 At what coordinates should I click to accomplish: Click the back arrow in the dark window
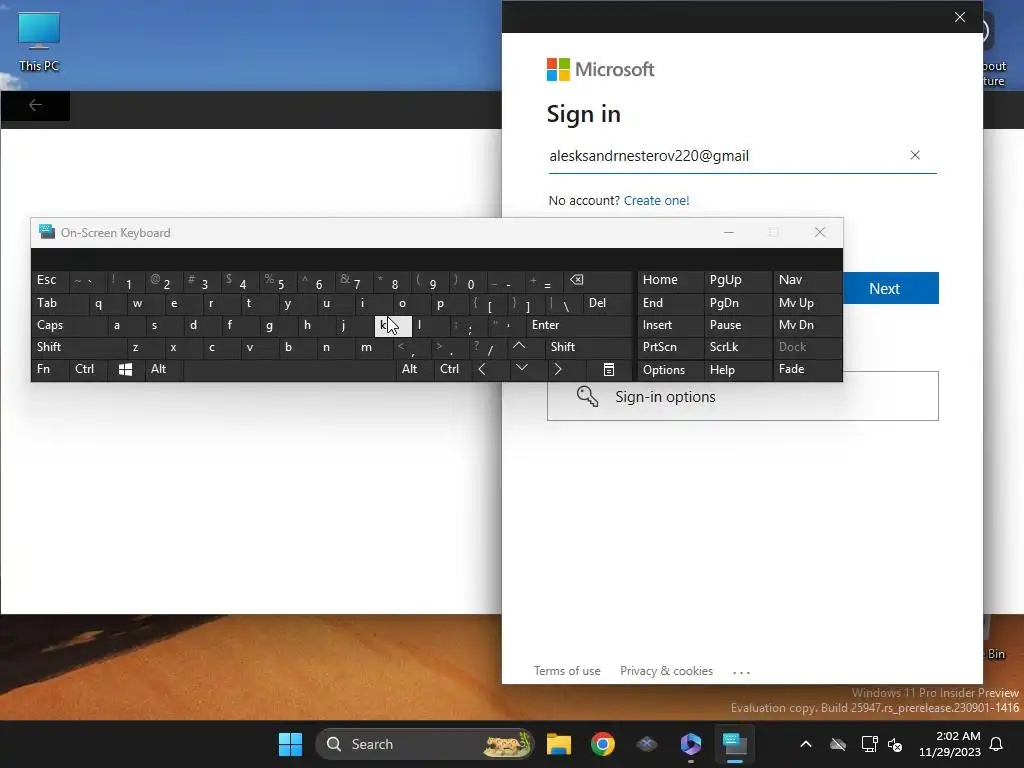(x=35, y=105)
